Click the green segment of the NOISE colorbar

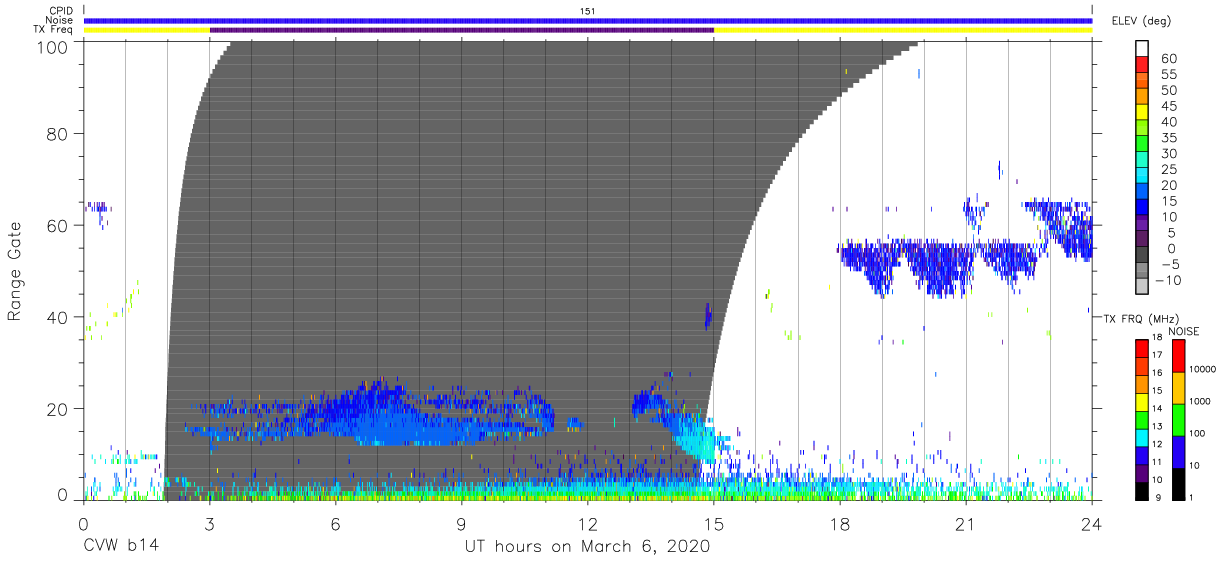click(x=1179, y=419)
